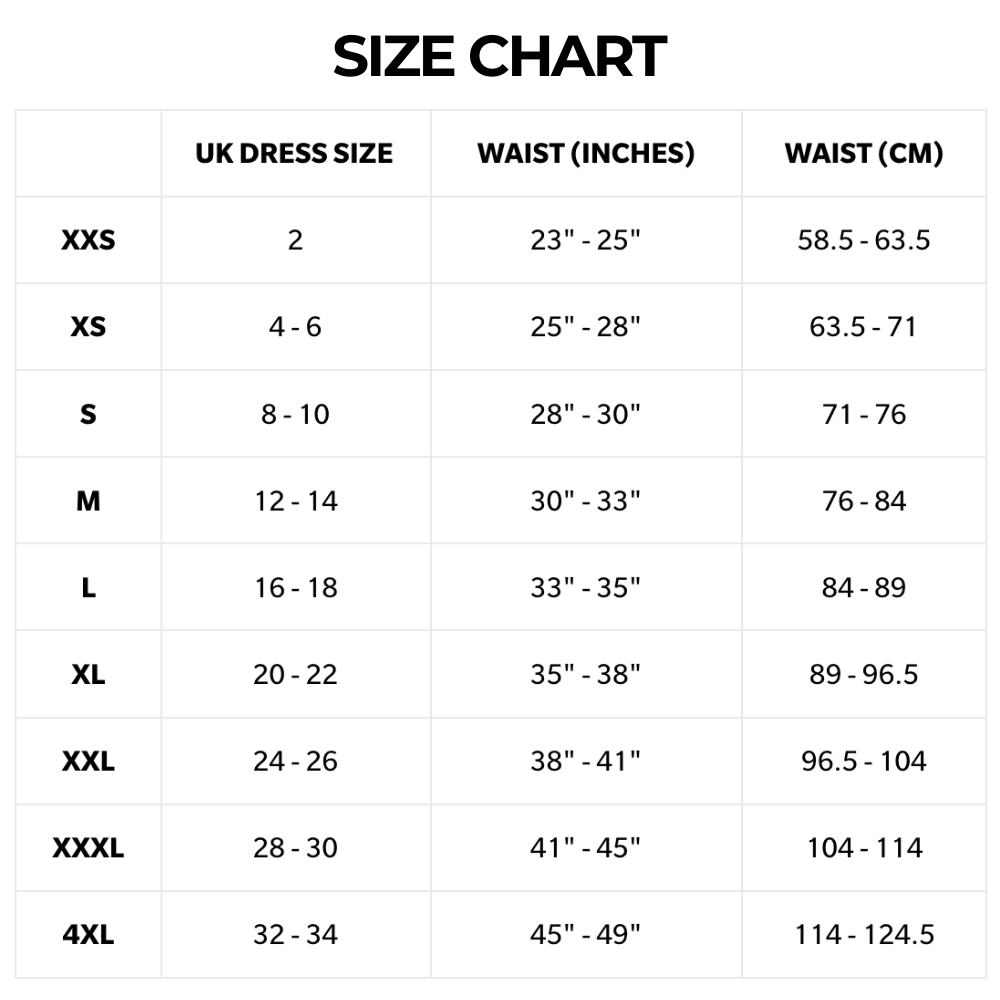The width and height of the screenshot is (1000, 1000).
Task: Click the S size row label
Action: pyautogui.click(x=88, y=414)
